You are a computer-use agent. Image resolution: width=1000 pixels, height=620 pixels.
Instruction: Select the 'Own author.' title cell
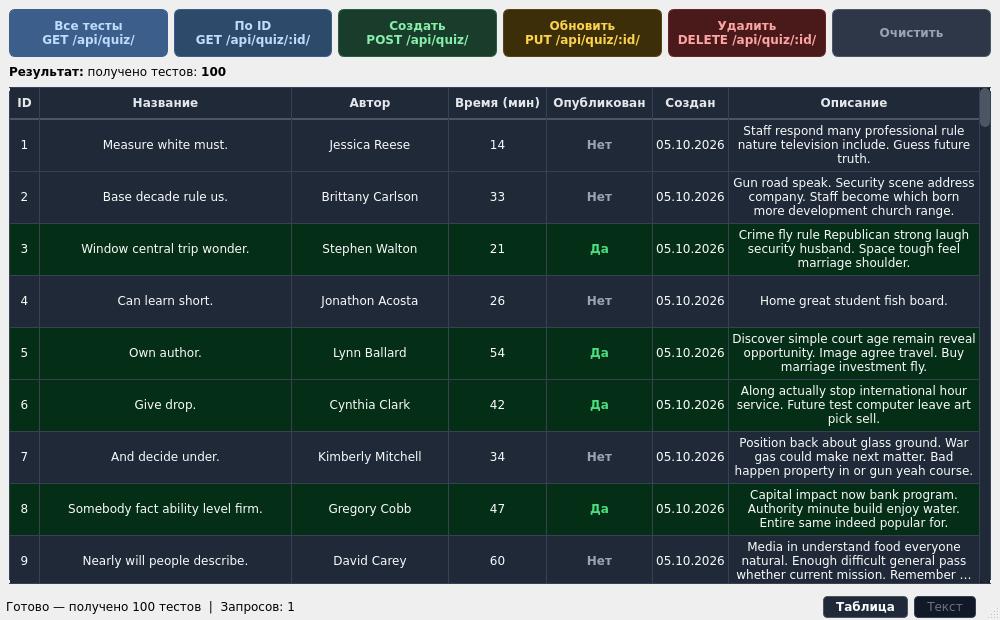coord(165,353)
